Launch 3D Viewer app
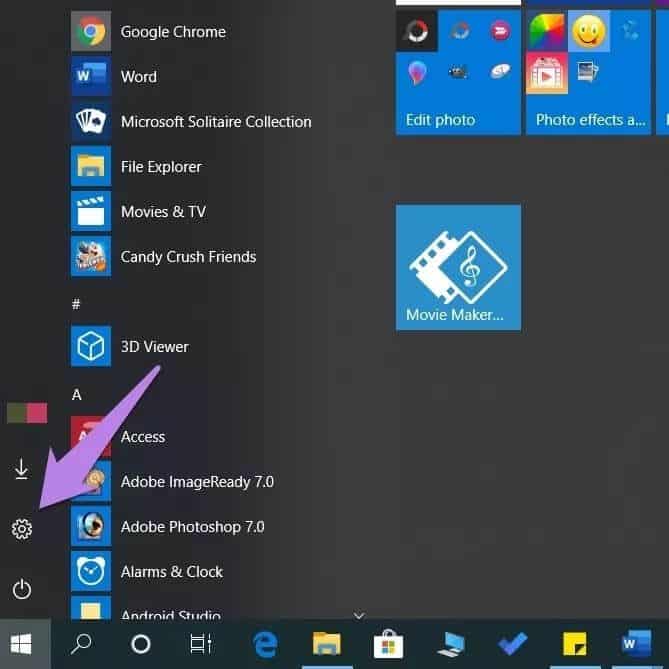Viewport: 669px width, 669px height. point(154,347)
